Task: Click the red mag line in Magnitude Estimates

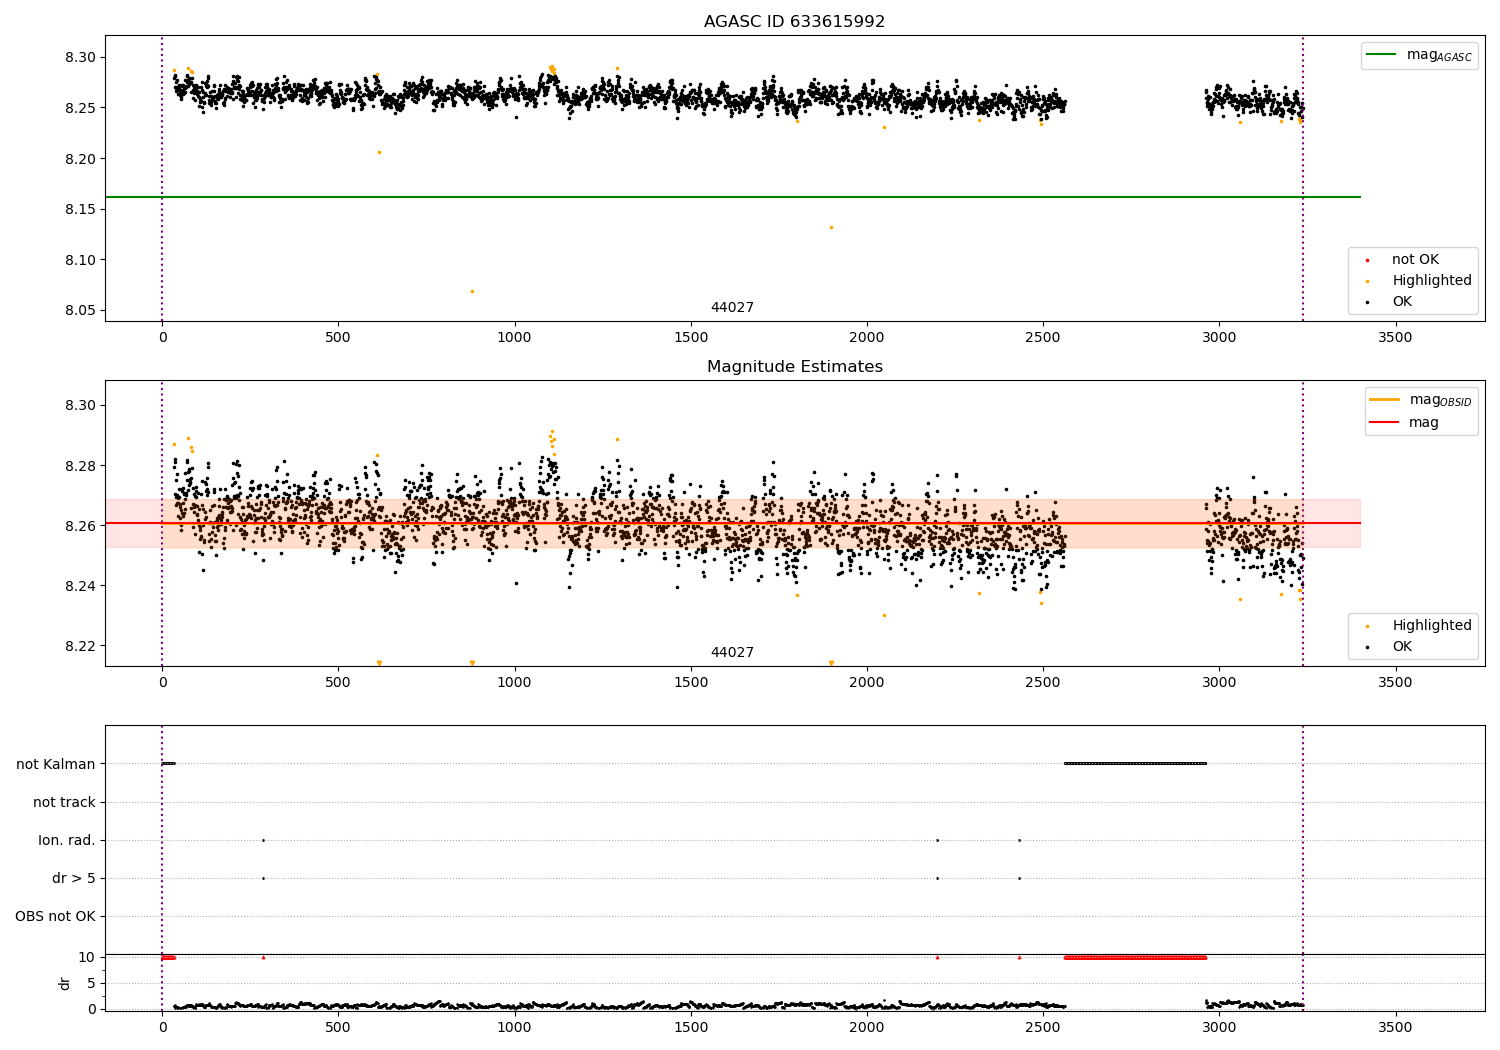Action: click(733, 523)
